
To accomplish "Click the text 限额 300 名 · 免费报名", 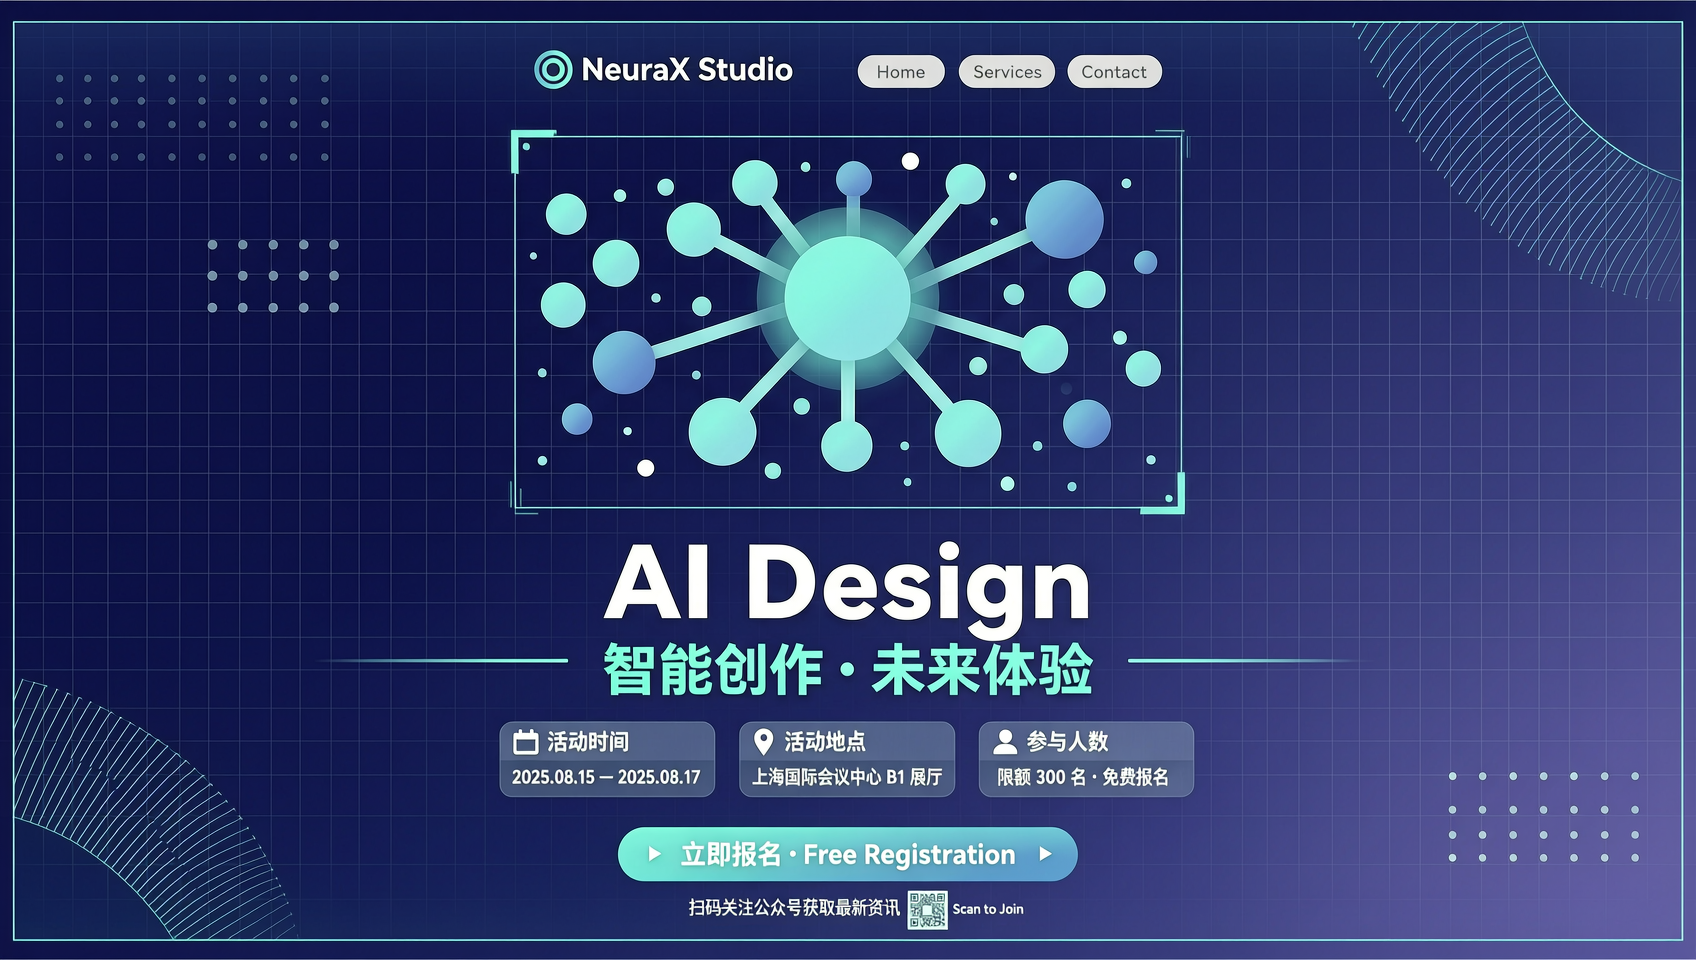I will point(1083,777).
